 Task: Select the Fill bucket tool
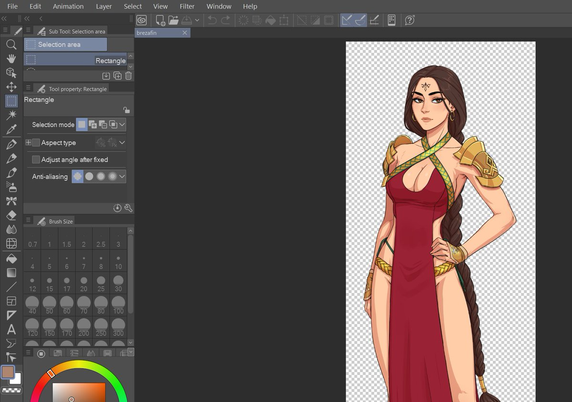(x=11, y=259)
